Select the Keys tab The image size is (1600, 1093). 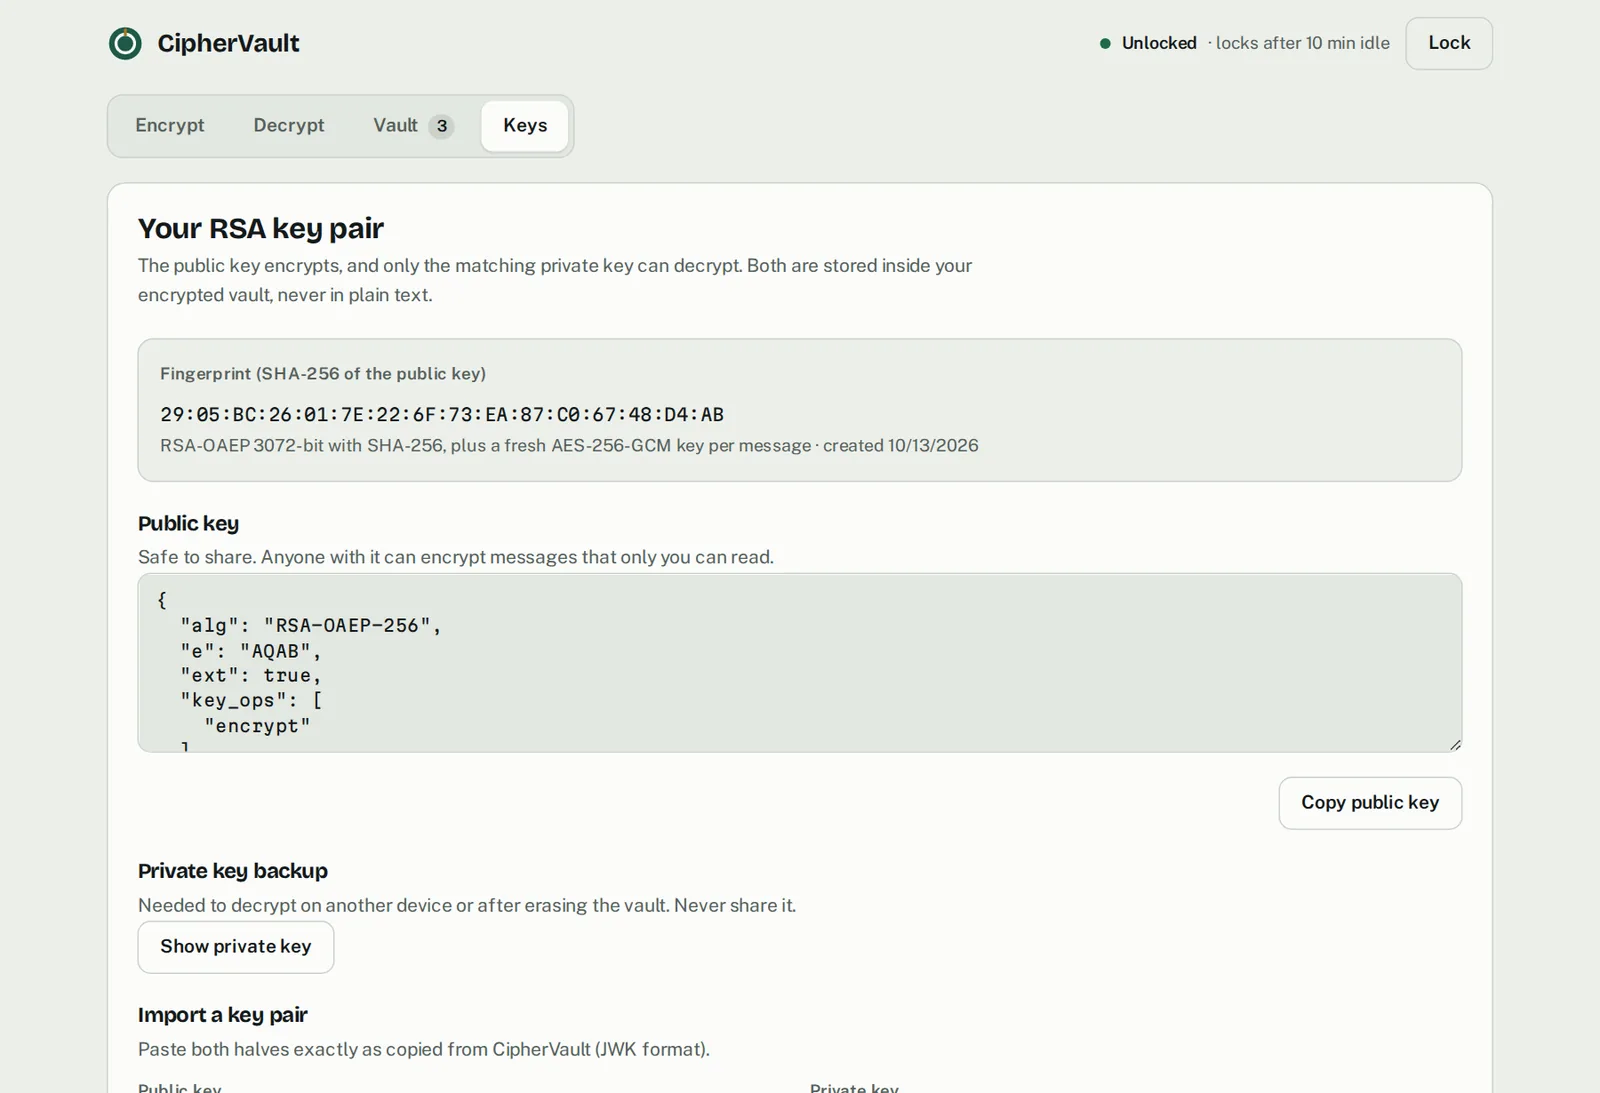point(525,125)
